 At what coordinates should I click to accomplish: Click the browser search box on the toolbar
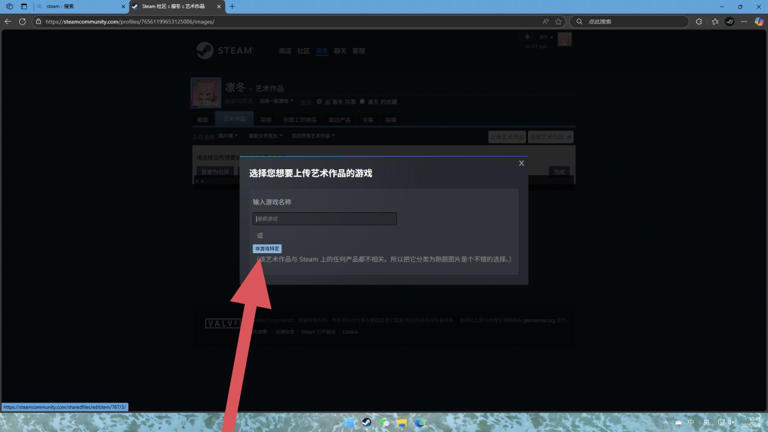click(x=629, y=22)
